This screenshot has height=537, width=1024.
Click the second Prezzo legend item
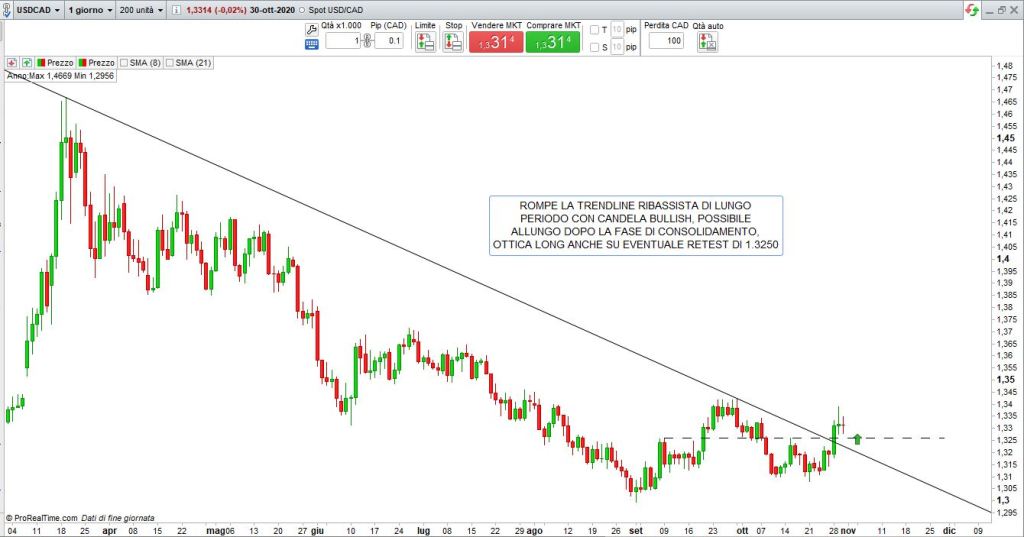coord(97,63)
